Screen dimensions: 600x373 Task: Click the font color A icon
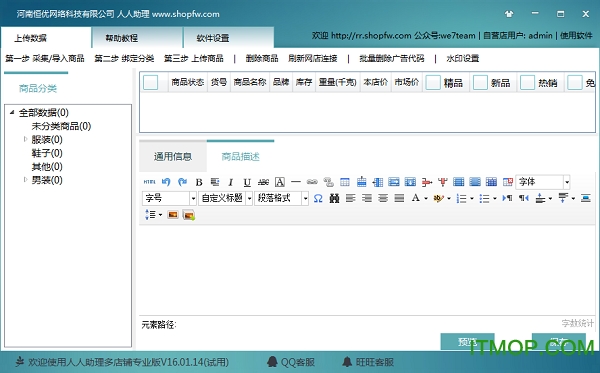pyautogui.click(x=416, y=198)
